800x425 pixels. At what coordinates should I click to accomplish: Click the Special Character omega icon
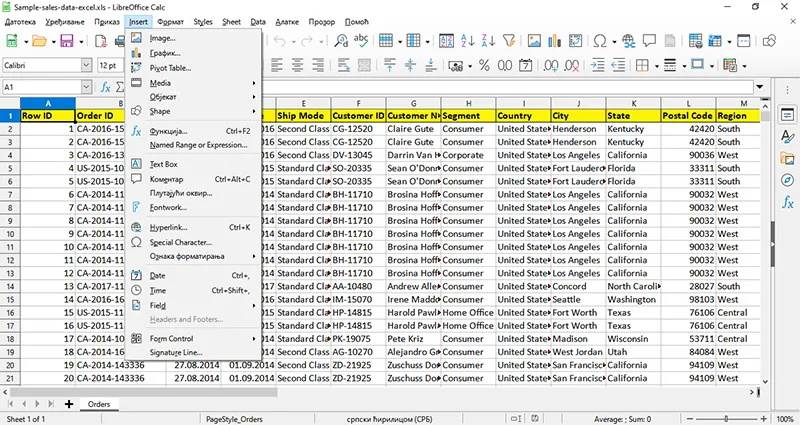tap(600, 41)
